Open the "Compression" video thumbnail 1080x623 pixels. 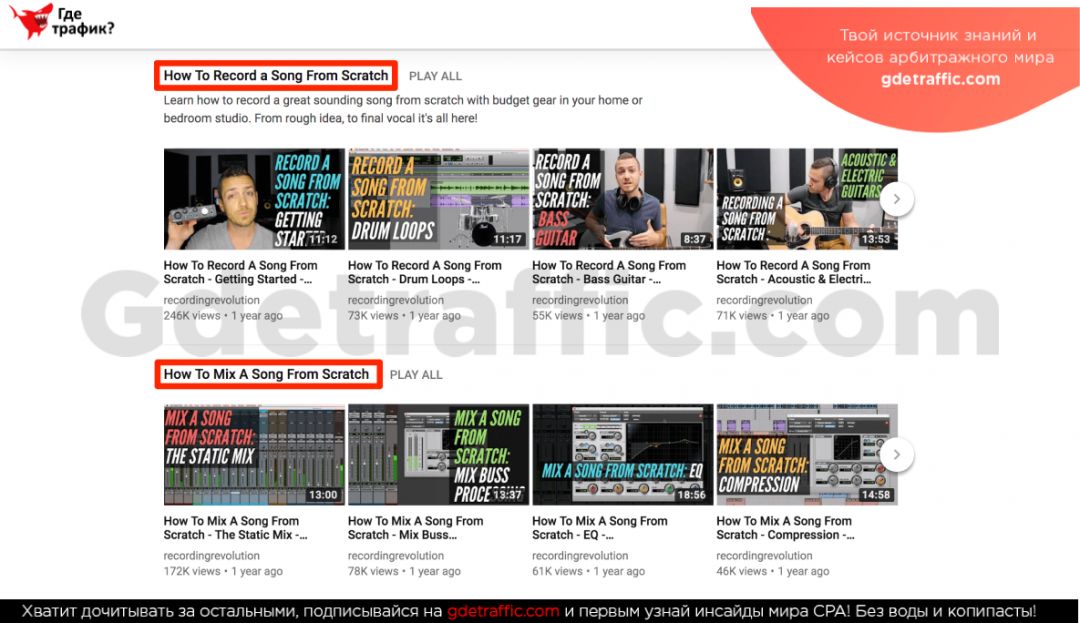coord(806,454)
